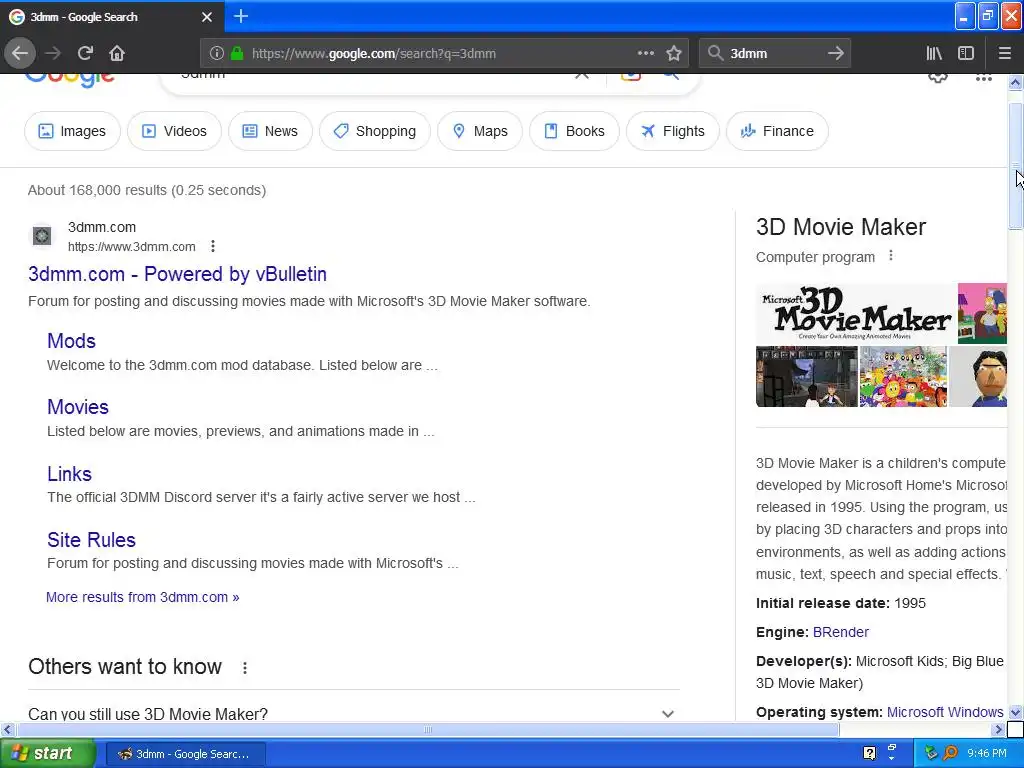Open options beside Computer program label
1024x768 pixels.
(x=891, y=256)
